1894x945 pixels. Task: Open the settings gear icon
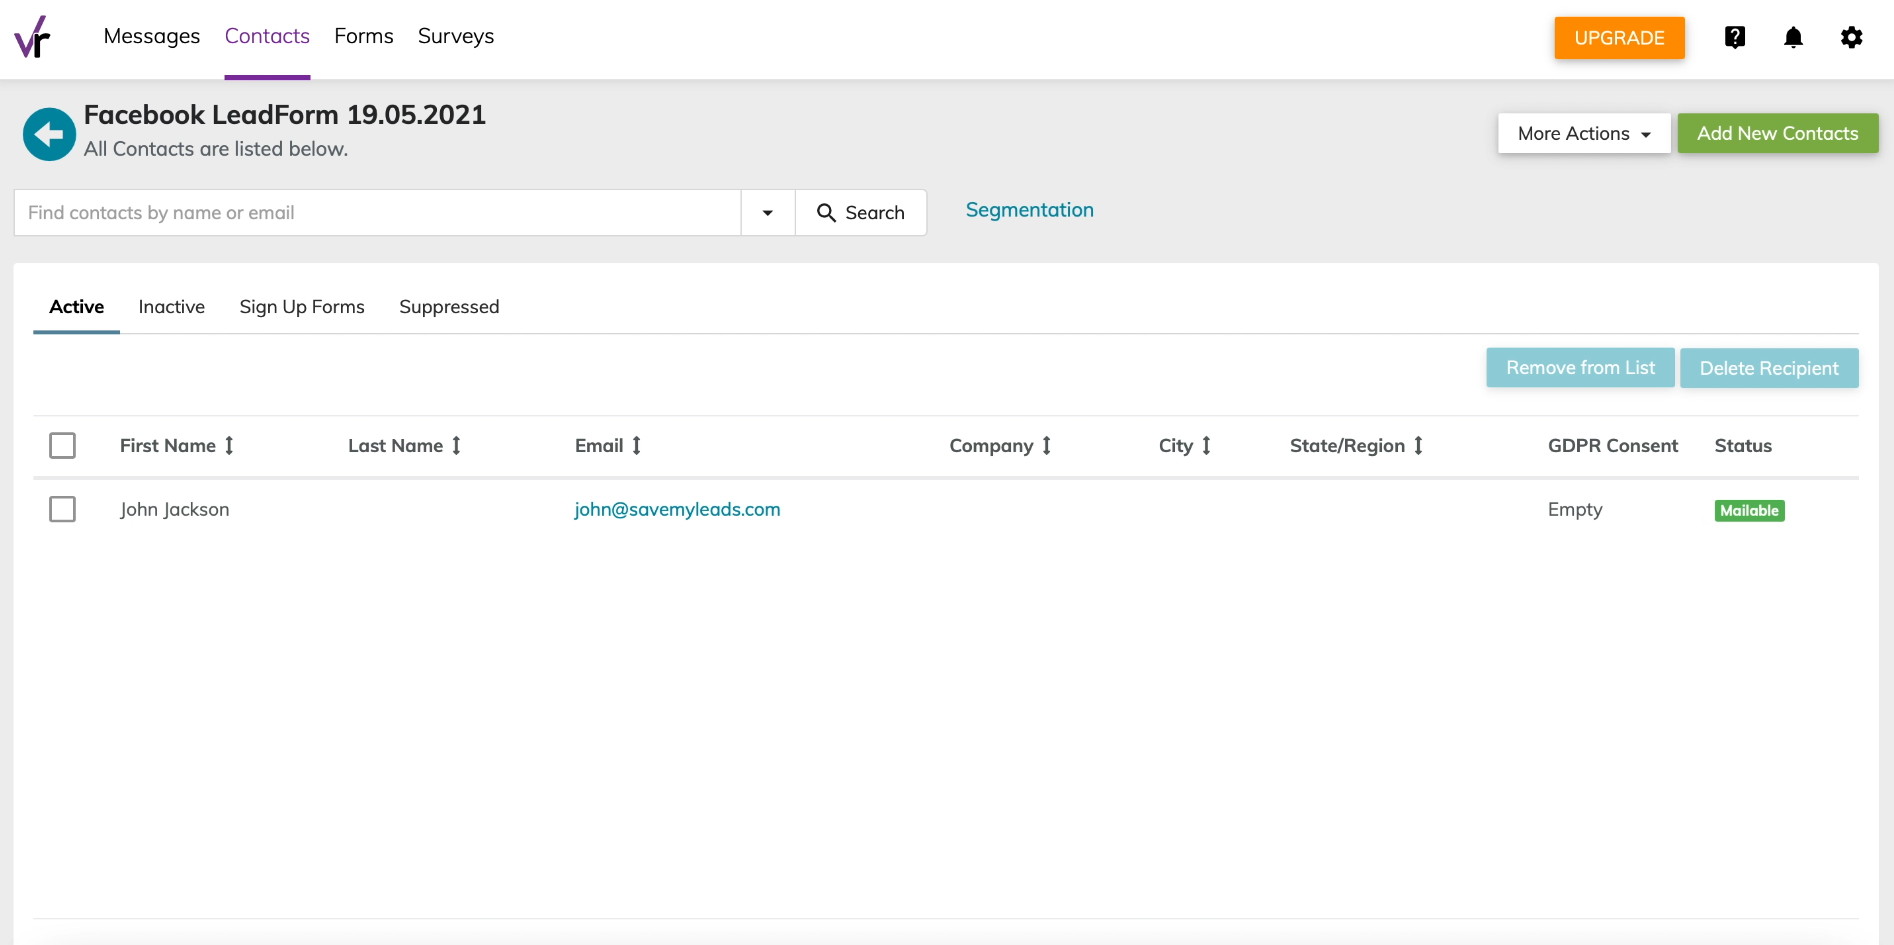tap(1851, 37)
